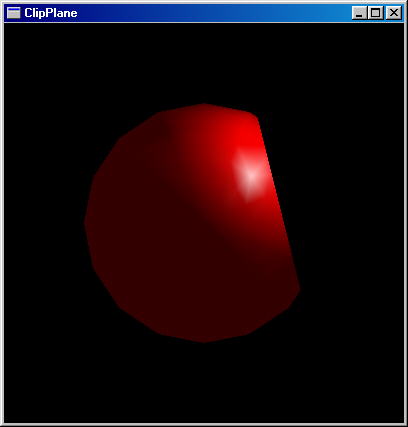408x427 pixels.
Task: Click the bottommost point of the sphere
Action: 204,341
